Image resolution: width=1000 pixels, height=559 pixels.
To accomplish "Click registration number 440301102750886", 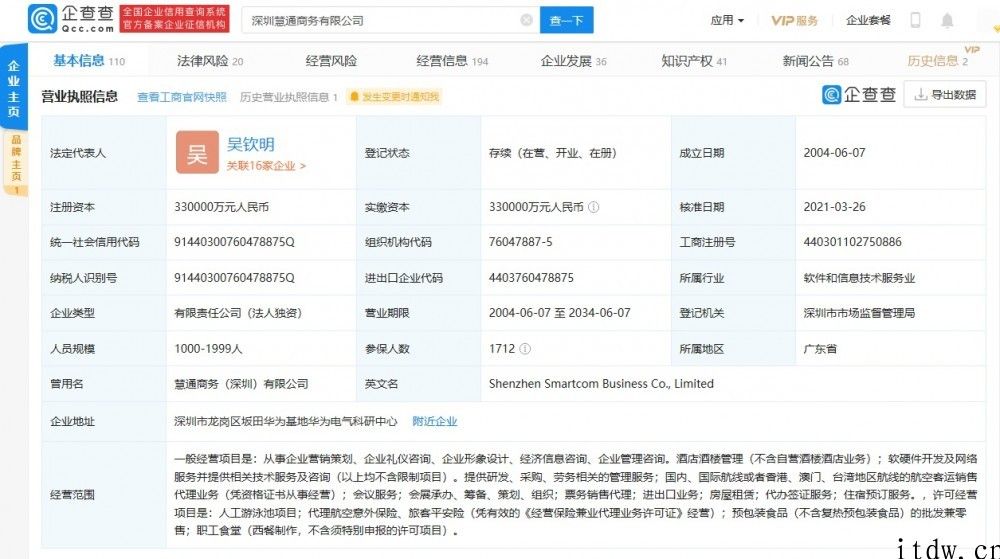I will (x=853, y=242).
